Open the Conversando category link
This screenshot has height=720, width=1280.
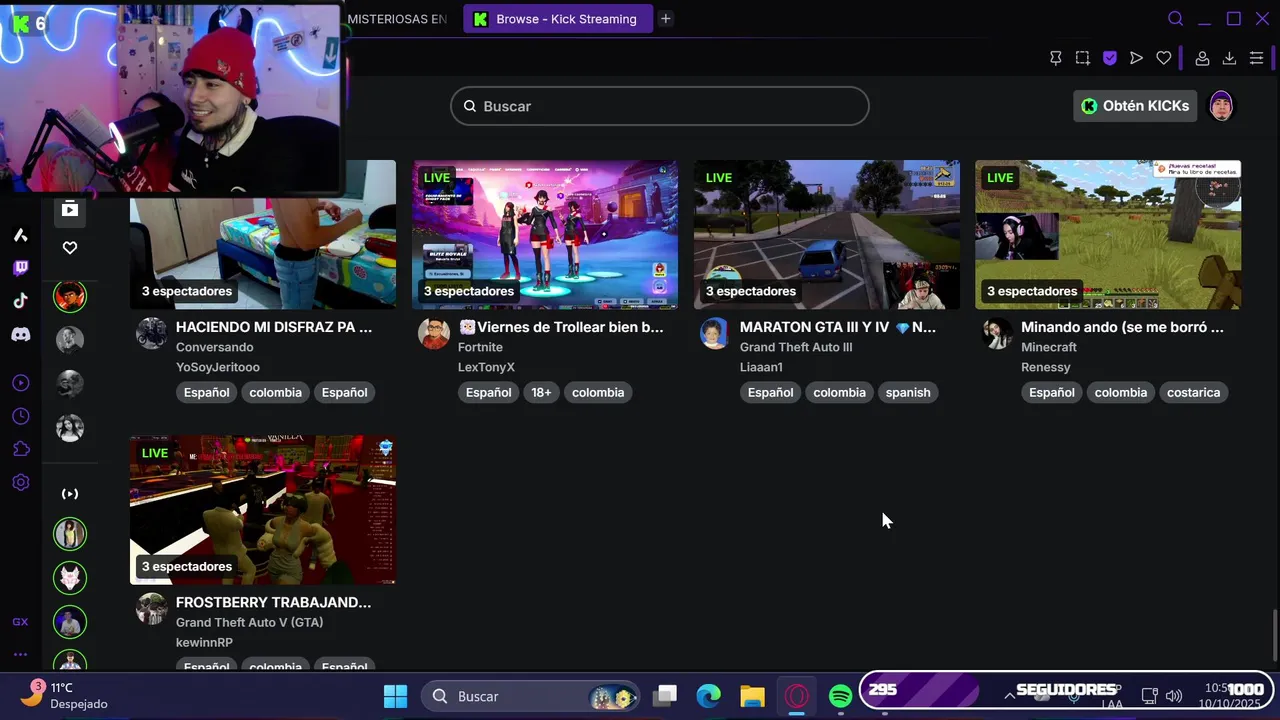point(215,347)
